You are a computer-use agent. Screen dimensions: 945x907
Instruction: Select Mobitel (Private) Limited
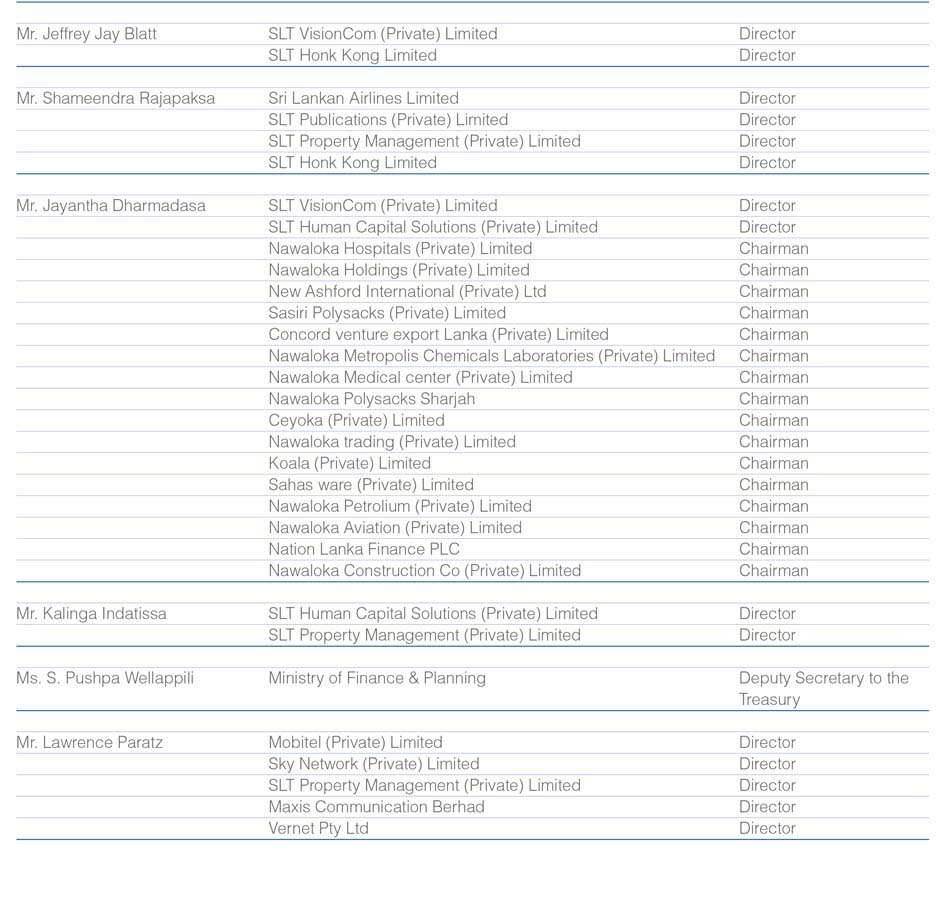356,742
